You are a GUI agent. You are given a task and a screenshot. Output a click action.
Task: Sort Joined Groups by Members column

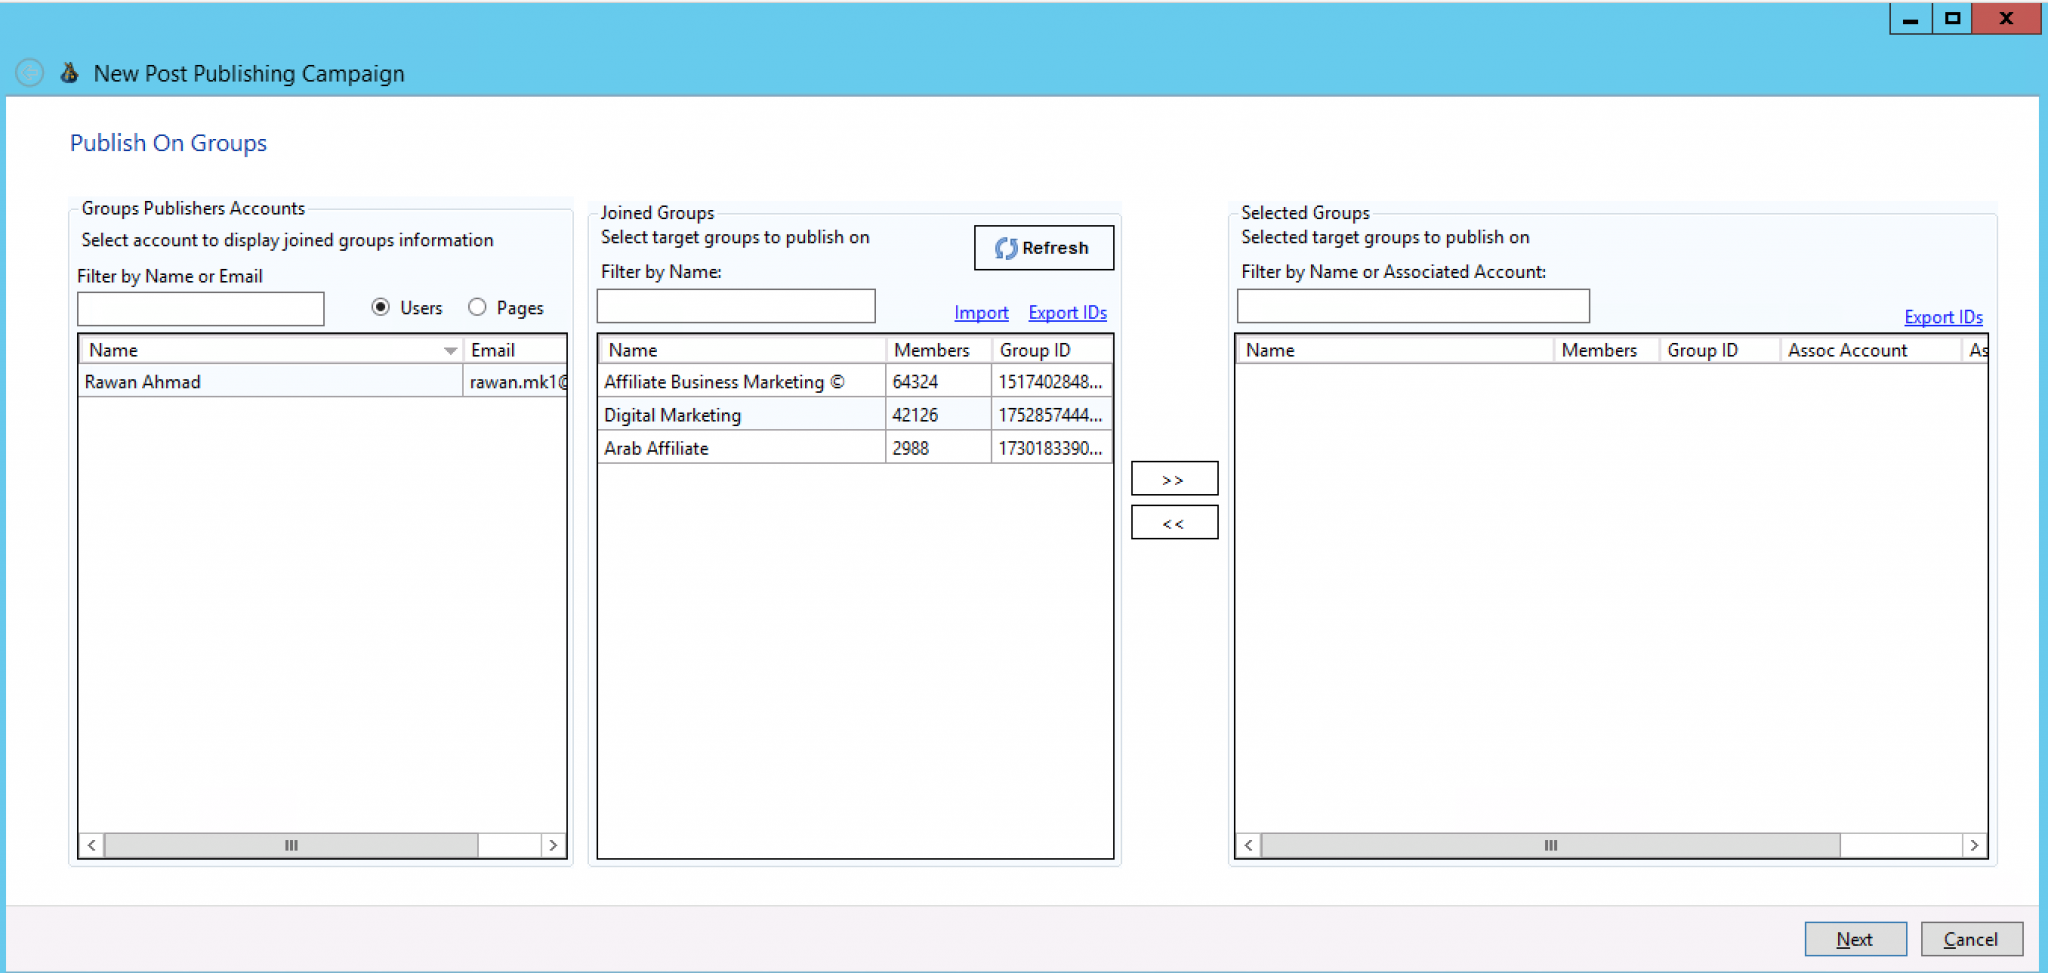click(931, 350)
